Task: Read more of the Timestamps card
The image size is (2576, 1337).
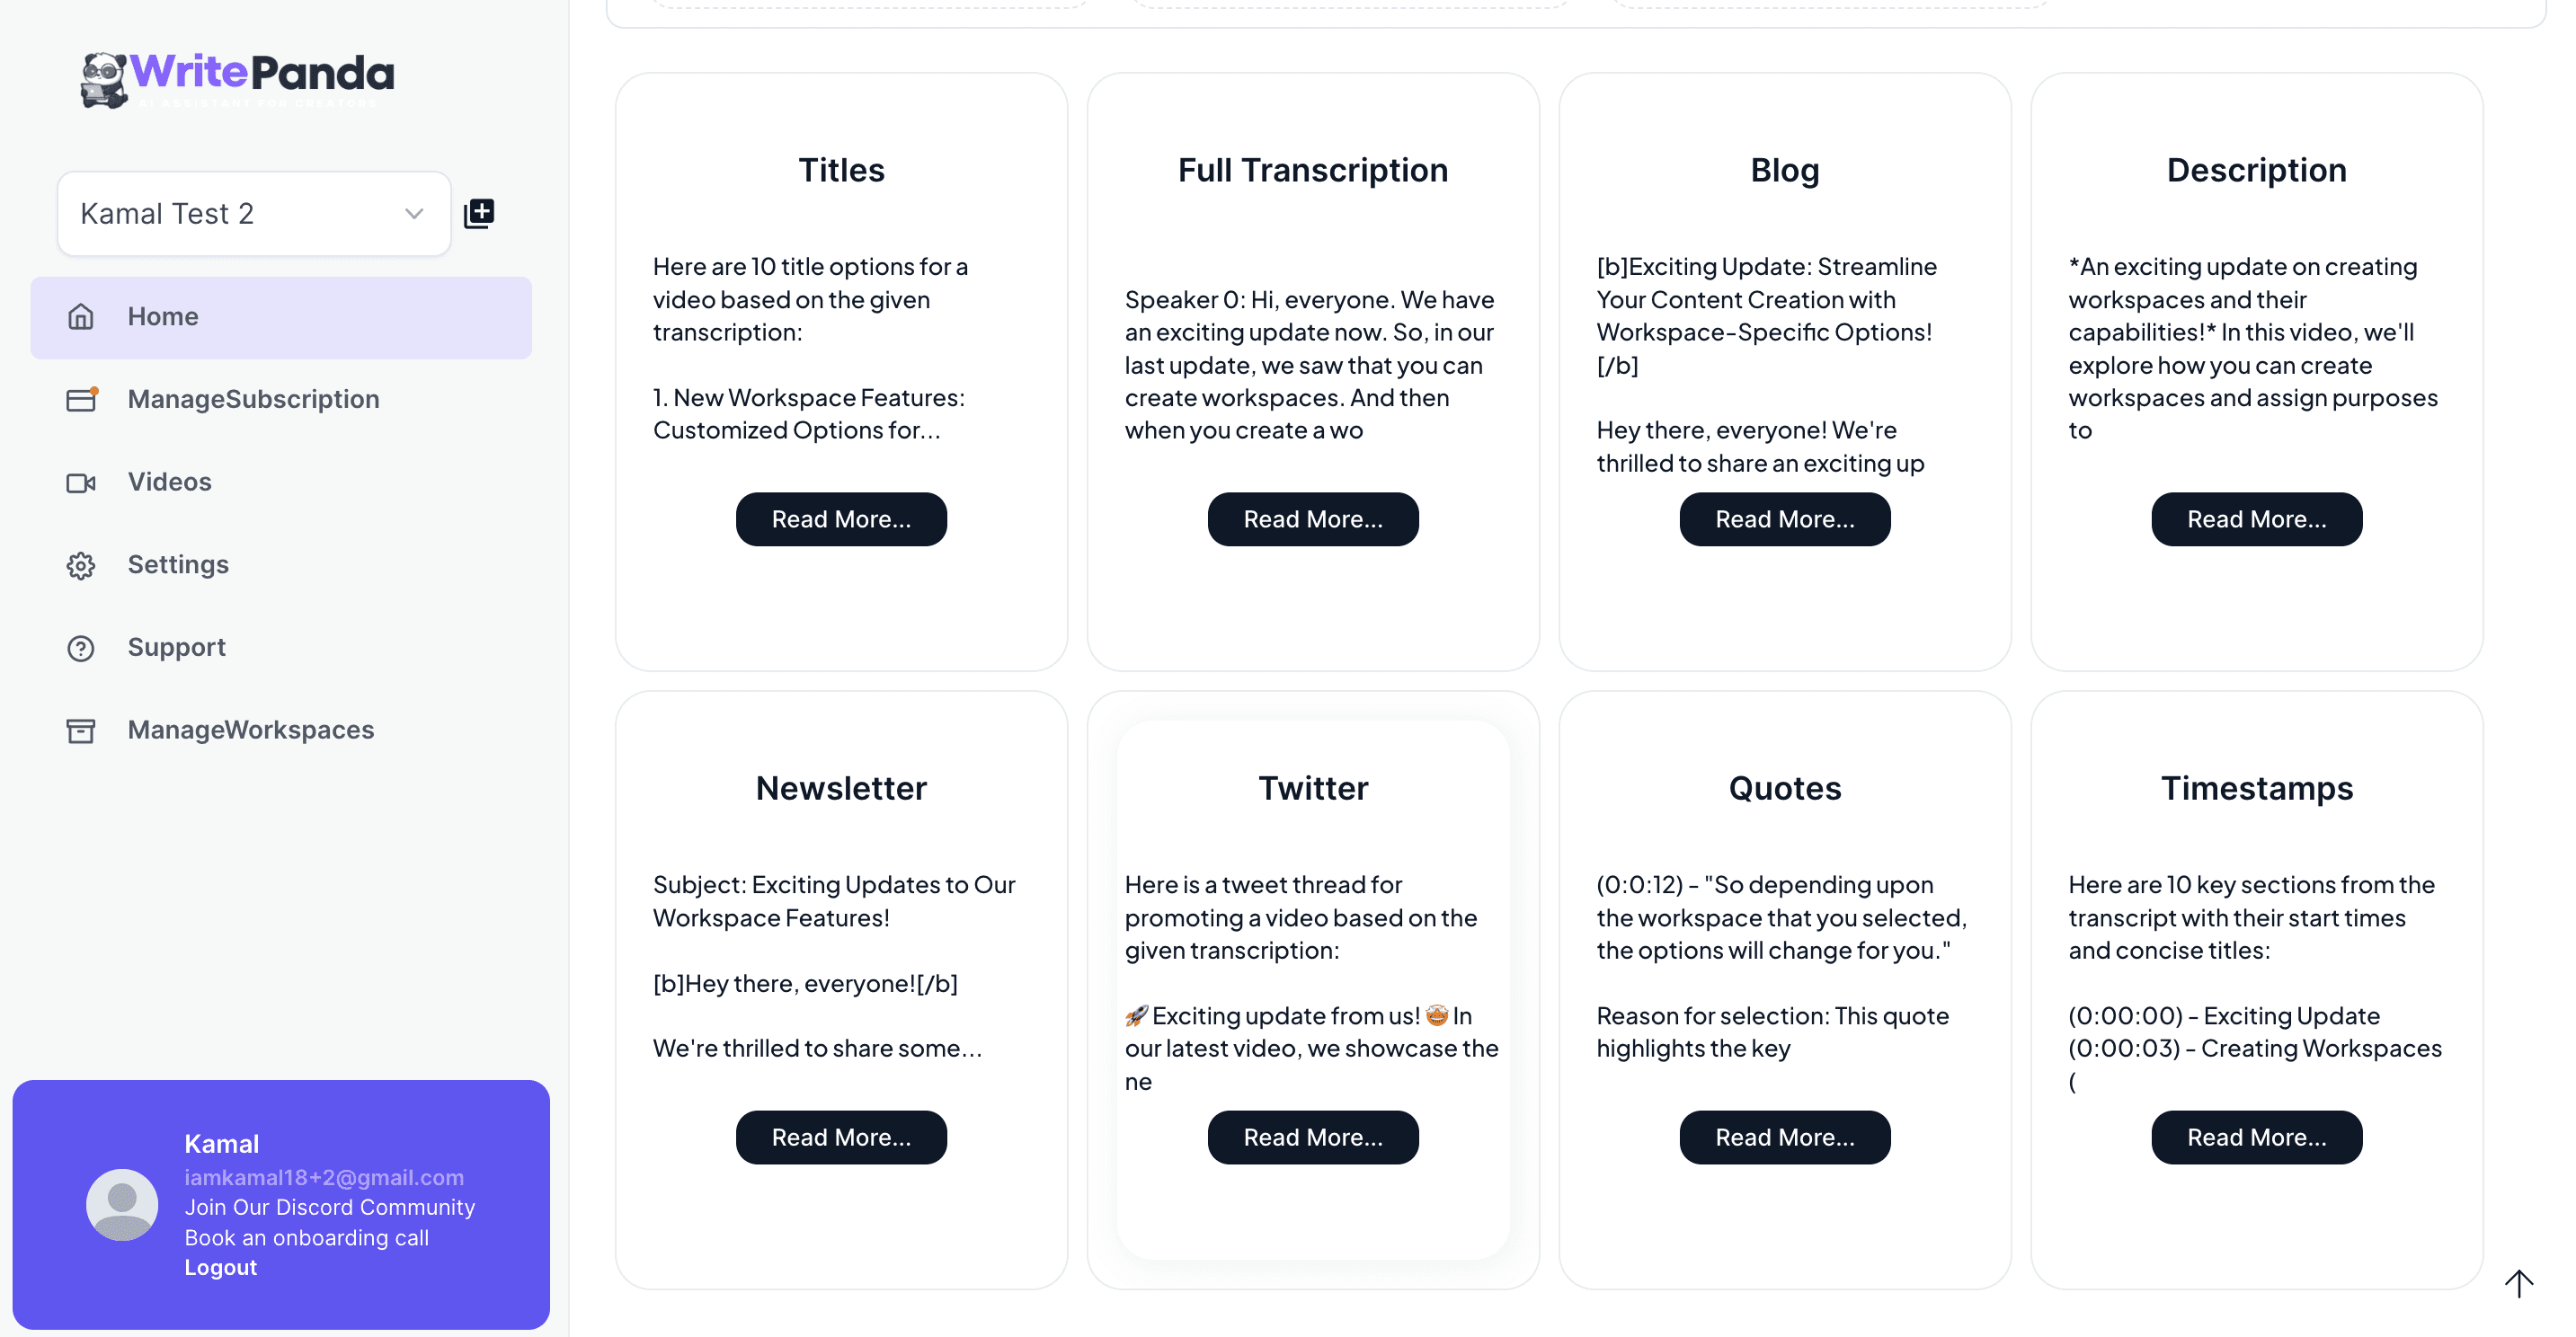Action: 2257,1137
